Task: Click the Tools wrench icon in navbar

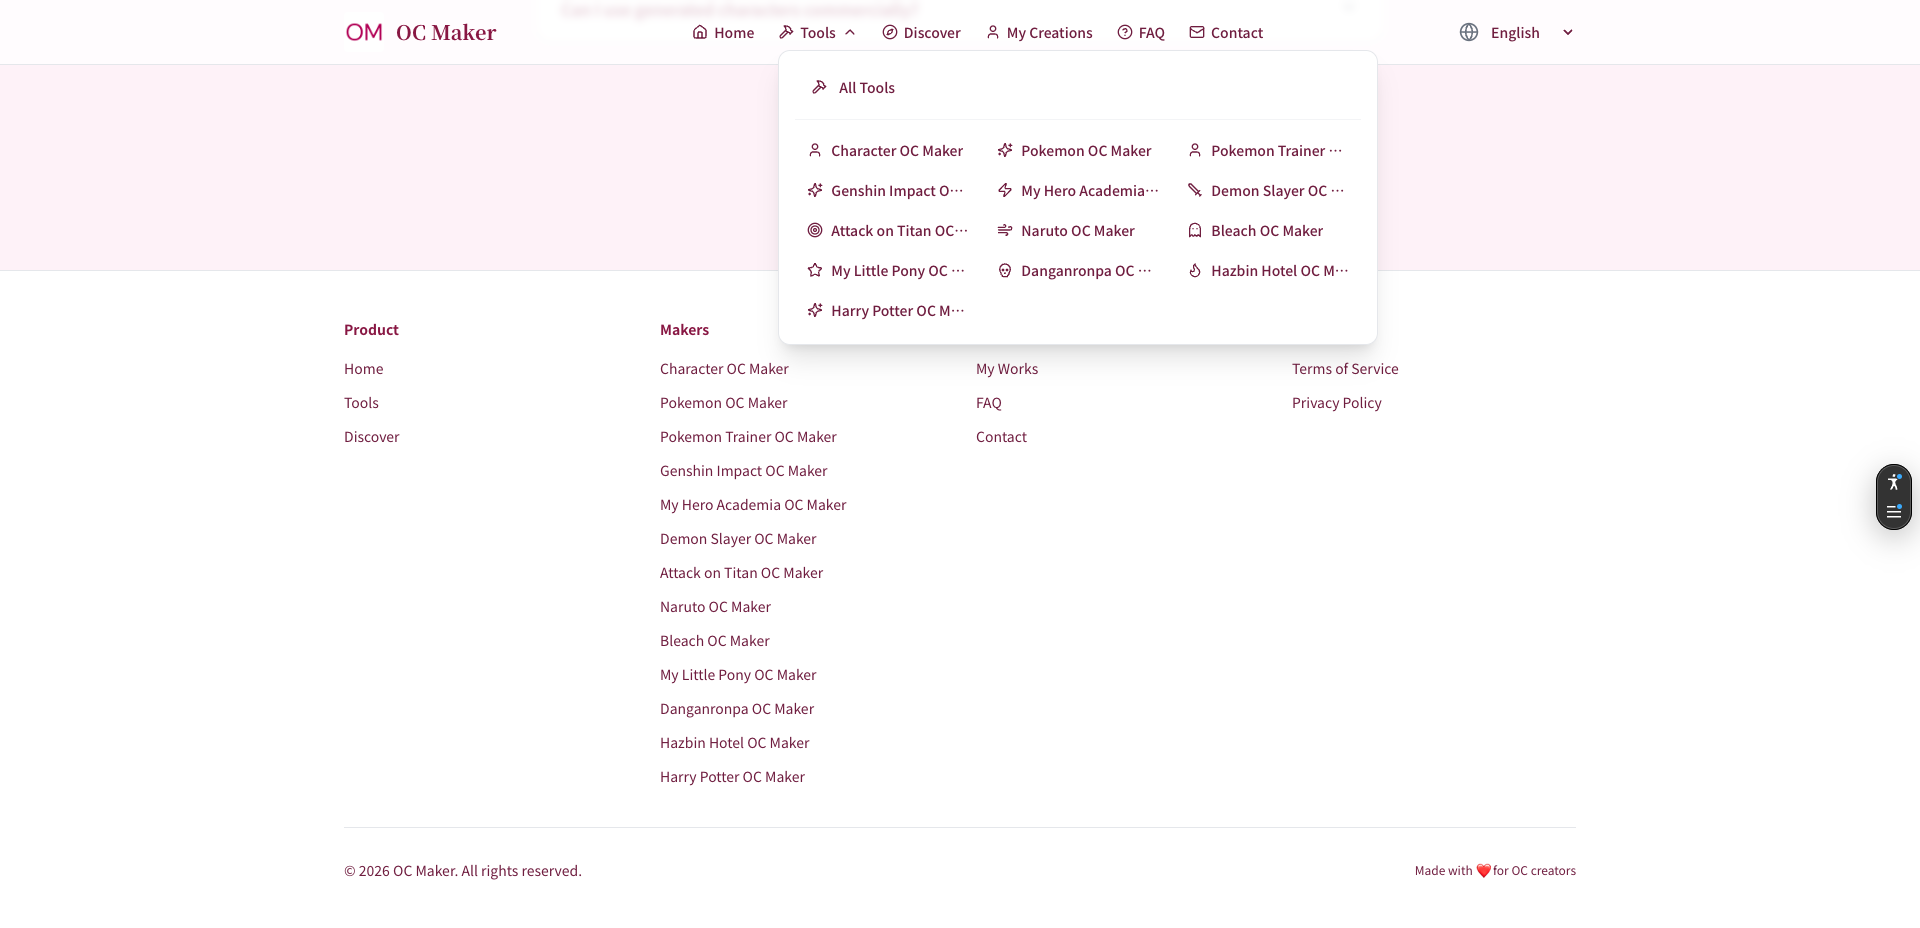Action: click(x=786, y=32)
